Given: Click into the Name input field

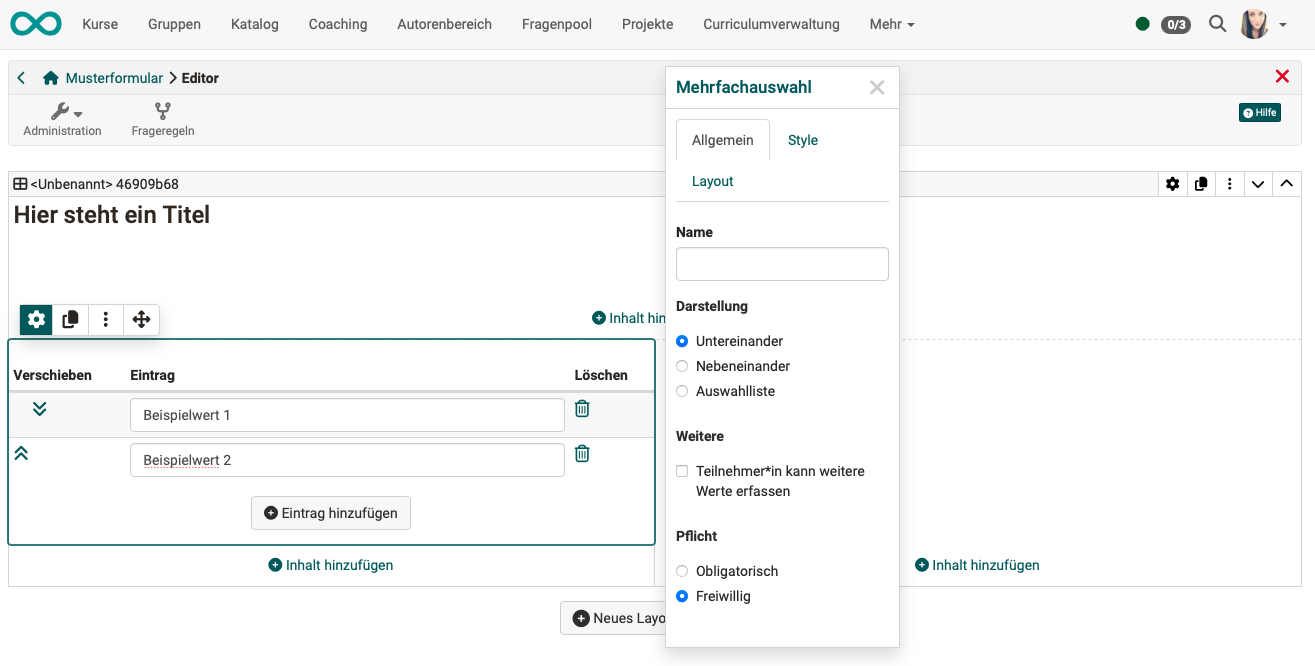Looking at the screenshot, I should 782,264.
